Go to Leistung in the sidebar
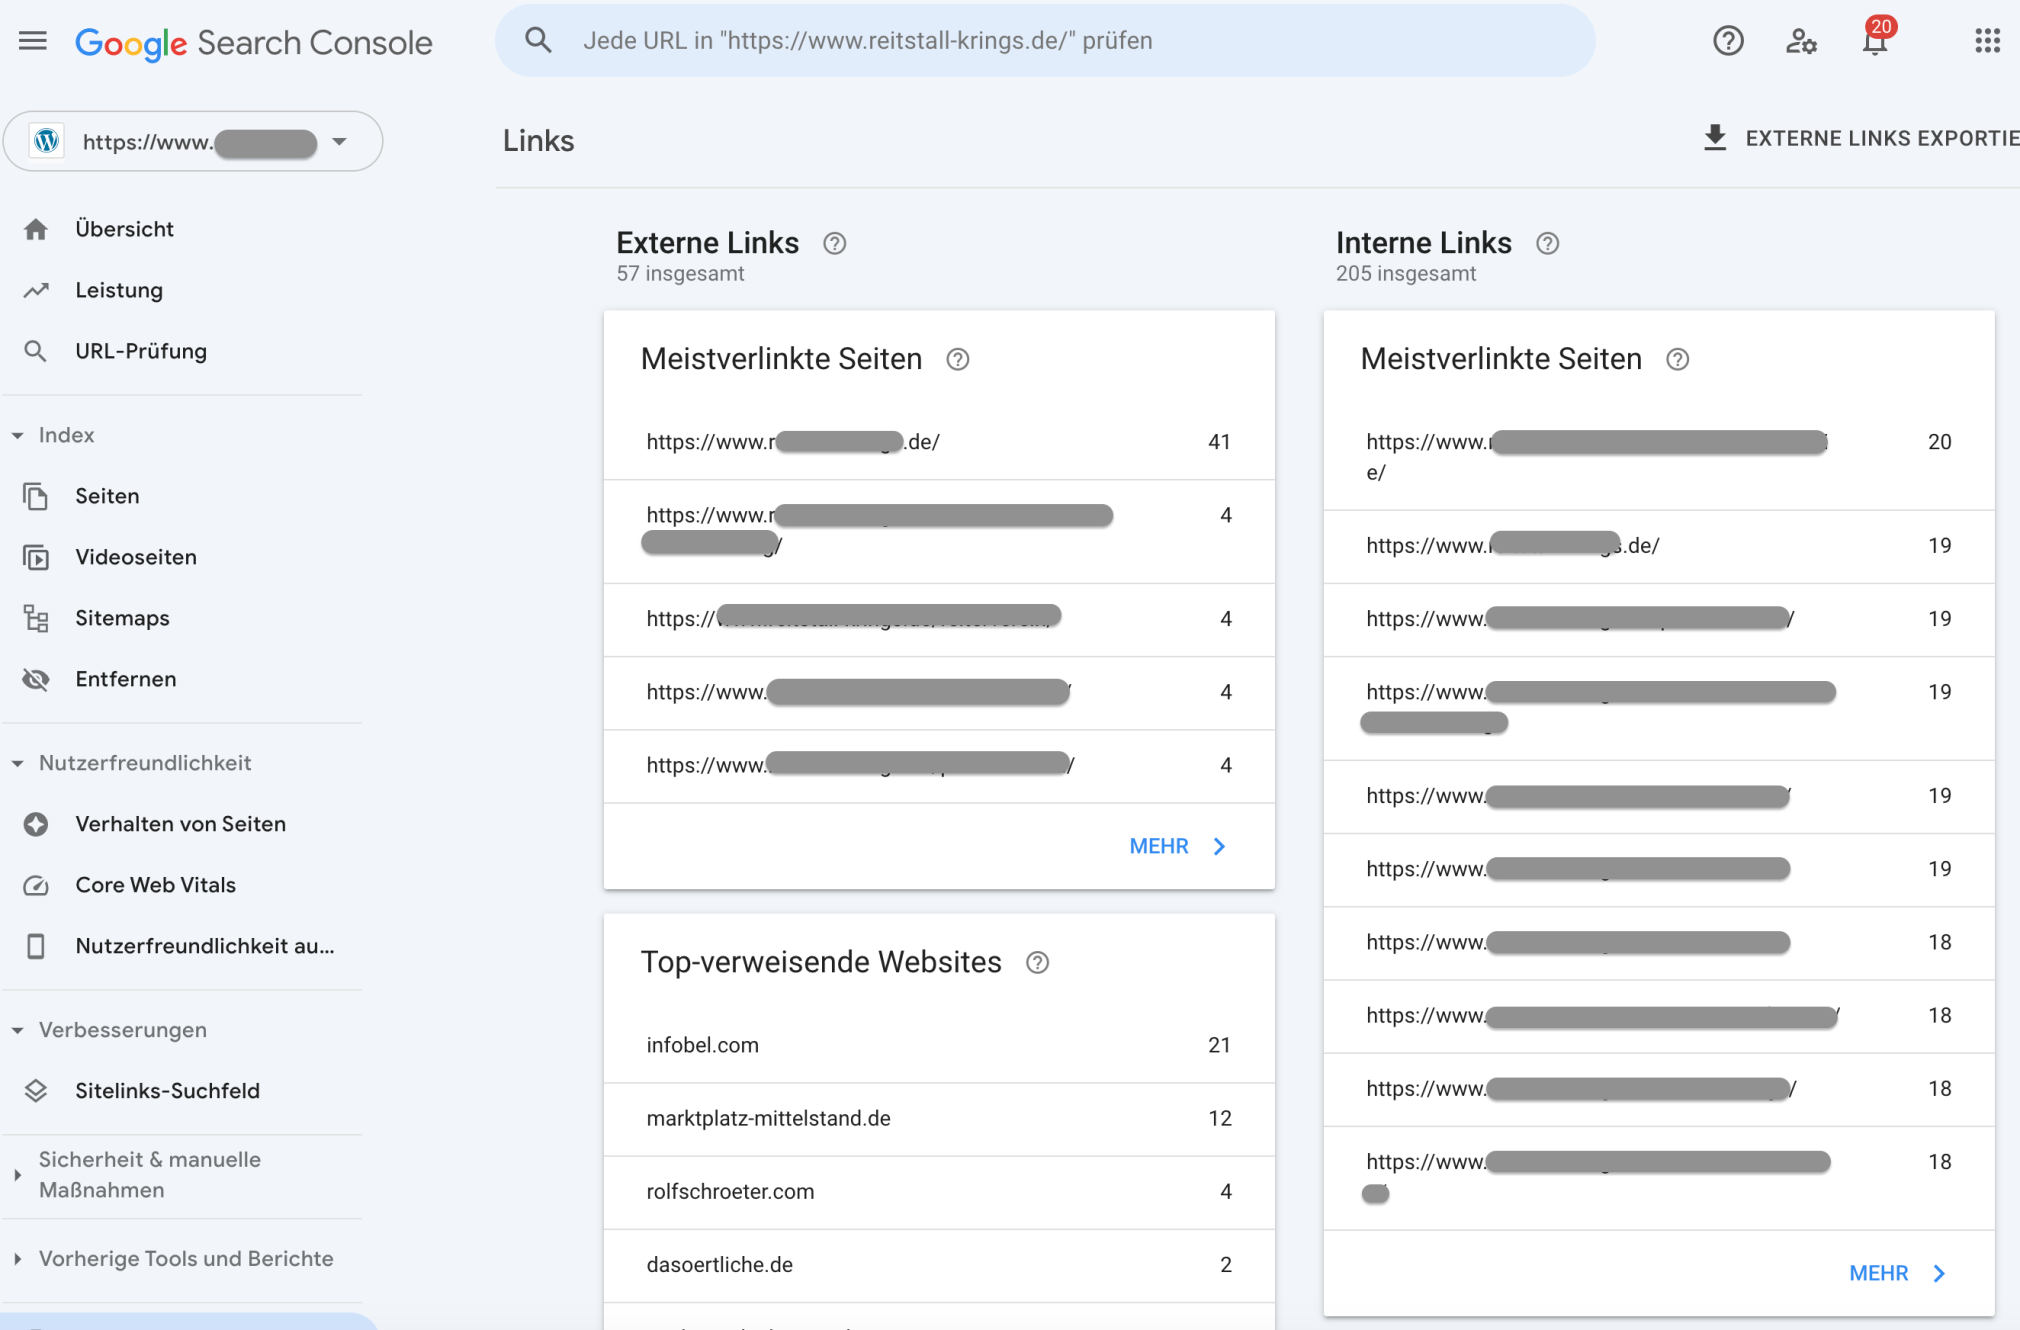Image resolution: width=2020 pixels, height=1330 pixels. coord(119,290)
